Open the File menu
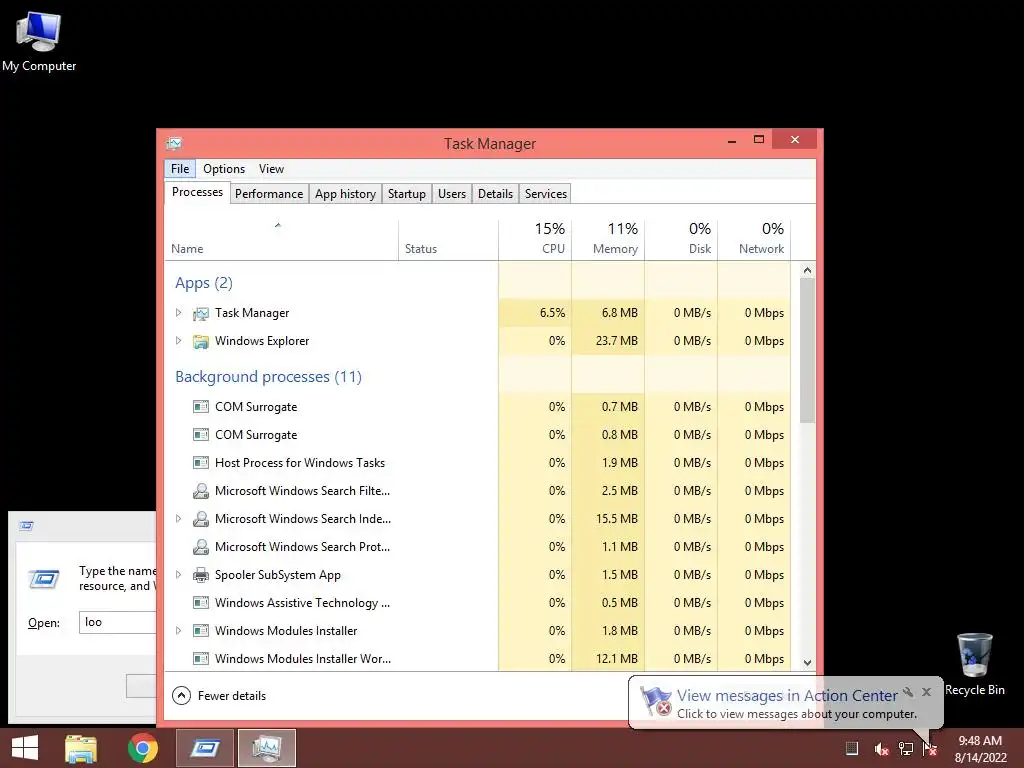Viewport: 1024px width, 768px height. click(x=180, y=168)
